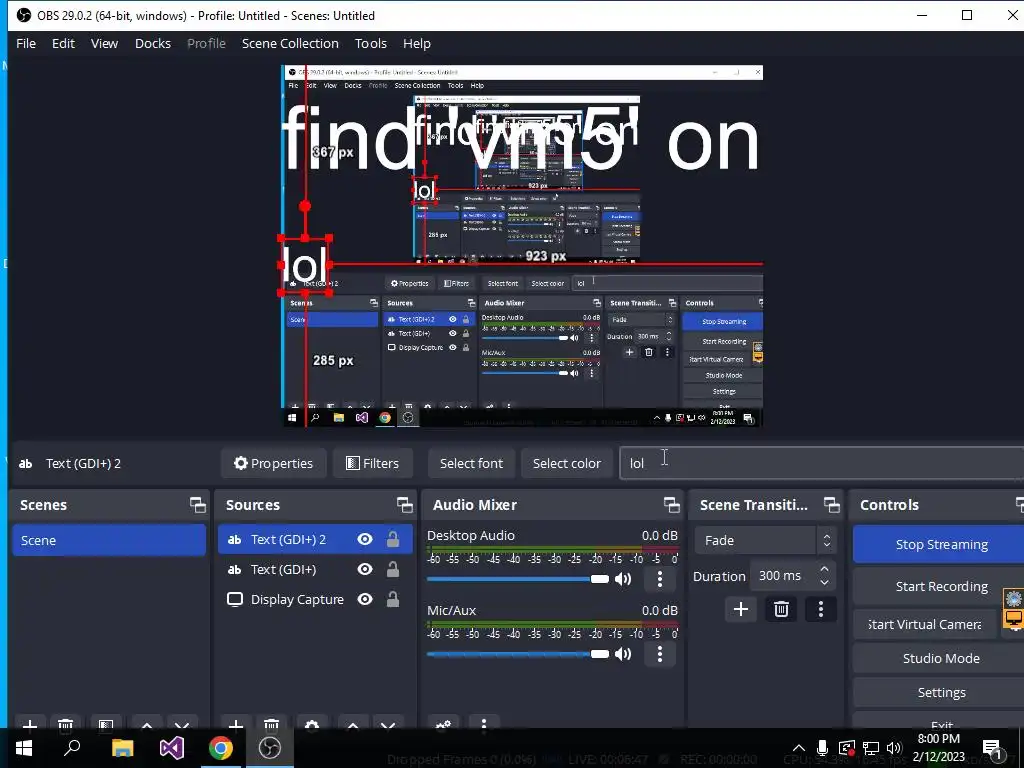The image size is (1024, 768).
Task: Move source up arrow in Sources toolbar
Action: click(x=353, y=724)
